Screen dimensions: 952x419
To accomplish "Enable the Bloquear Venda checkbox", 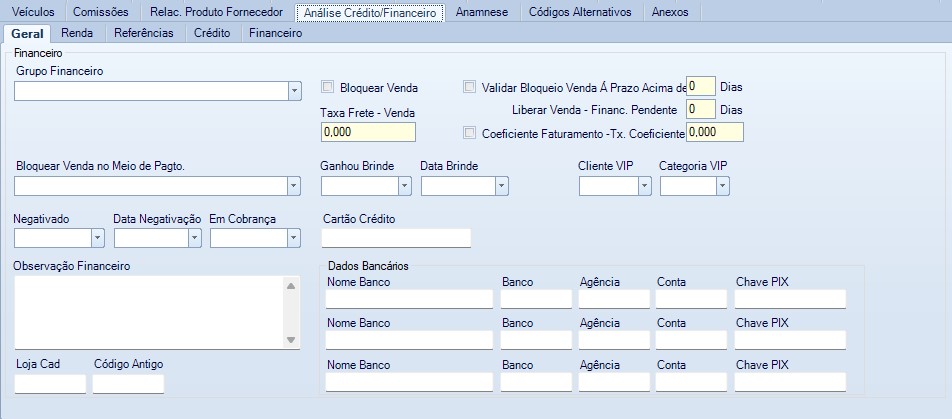I will [x=327, y=87].
